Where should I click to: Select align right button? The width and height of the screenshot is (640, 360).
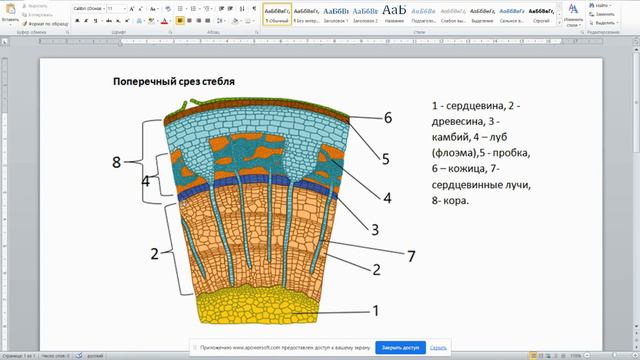click(x=198, y=20)
